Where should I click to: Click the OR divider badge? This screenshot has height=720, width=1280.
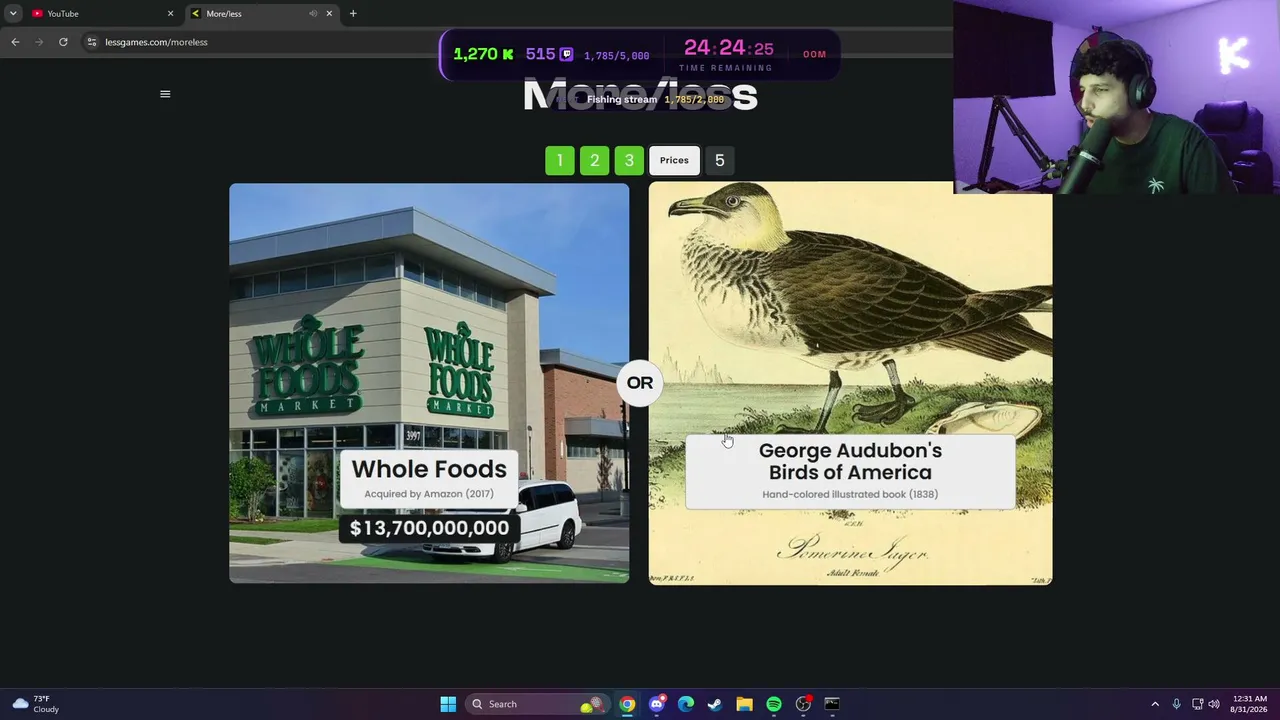(640, 383)
